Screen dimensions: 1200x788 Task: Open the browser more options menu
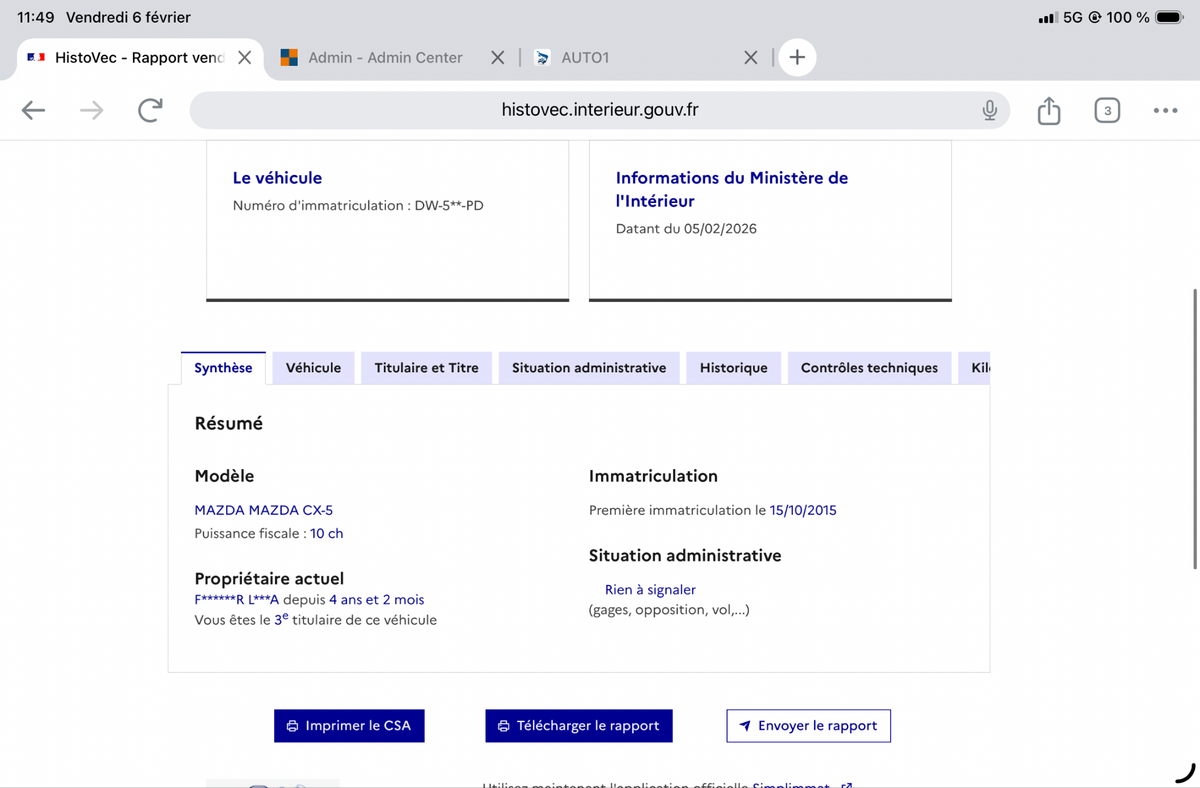pos(1164,110)
